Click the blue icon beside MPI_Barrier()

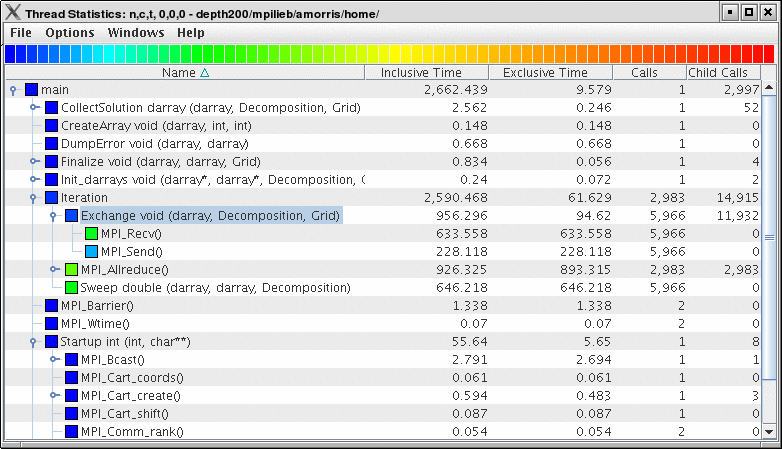pyautogui.click(x=51, y=306)
